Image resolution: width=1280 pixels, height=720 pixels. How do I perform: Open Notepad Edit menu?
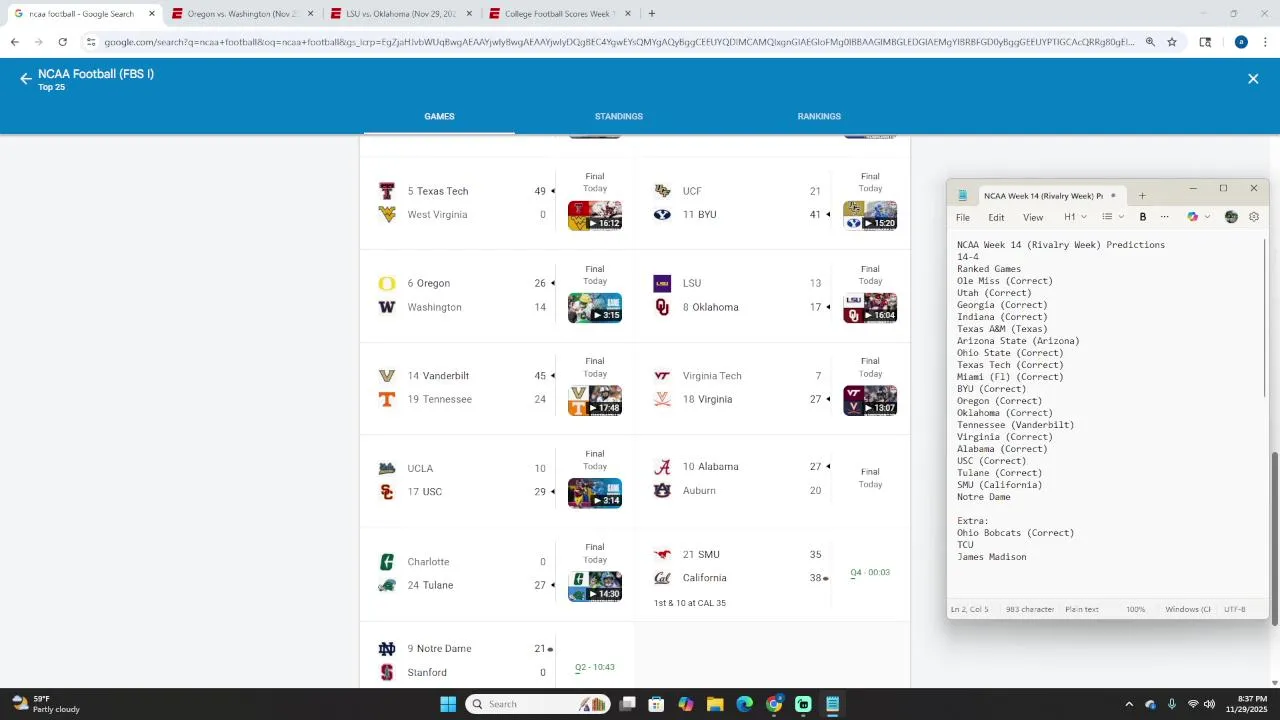996,217
